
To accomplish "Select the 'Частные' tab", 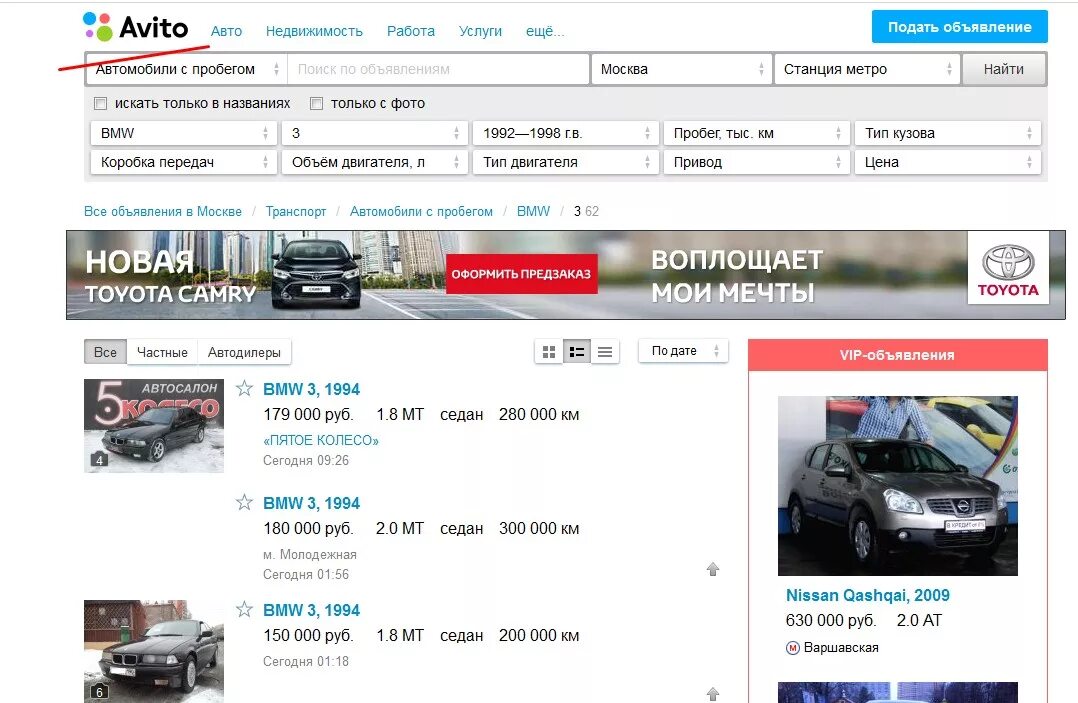I will tap(162, 352).
